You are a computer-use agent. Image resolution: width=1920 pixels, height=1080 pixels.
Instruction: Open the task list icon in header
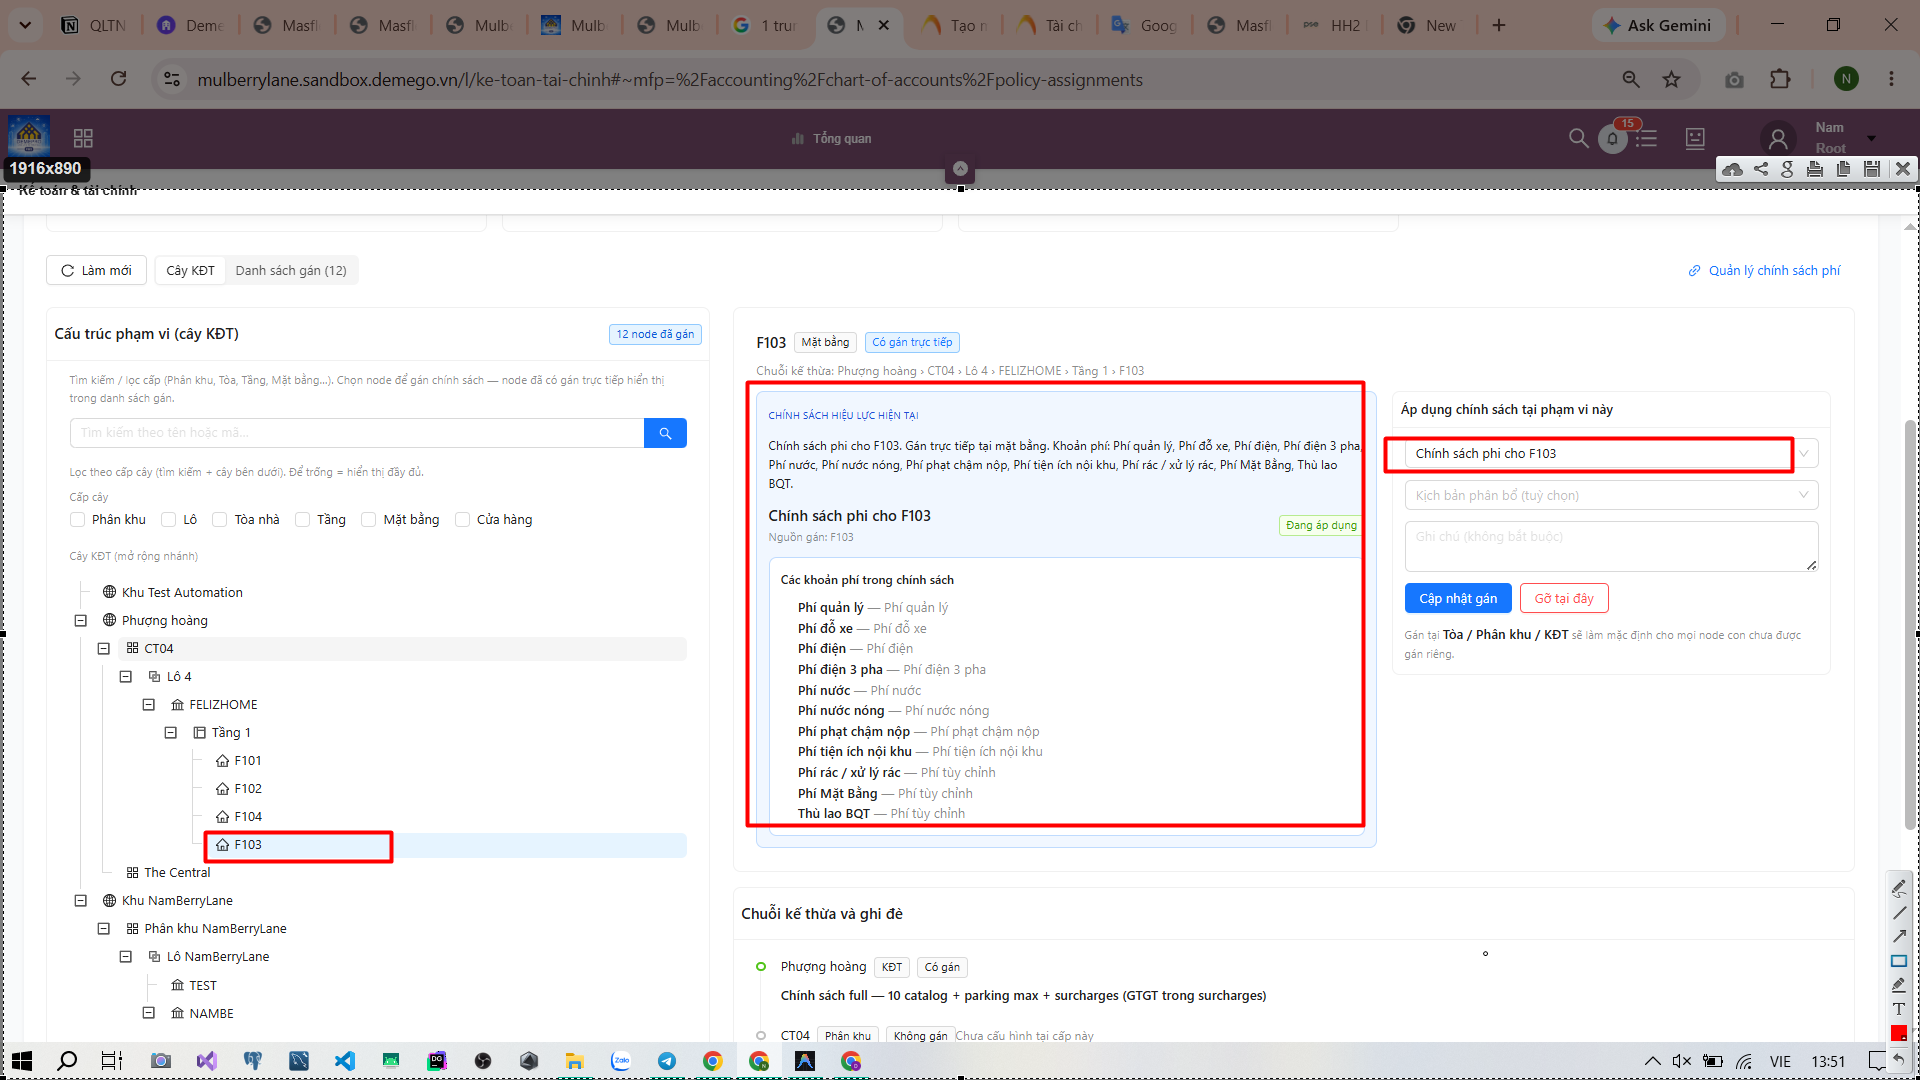[x=1646, y=138]
